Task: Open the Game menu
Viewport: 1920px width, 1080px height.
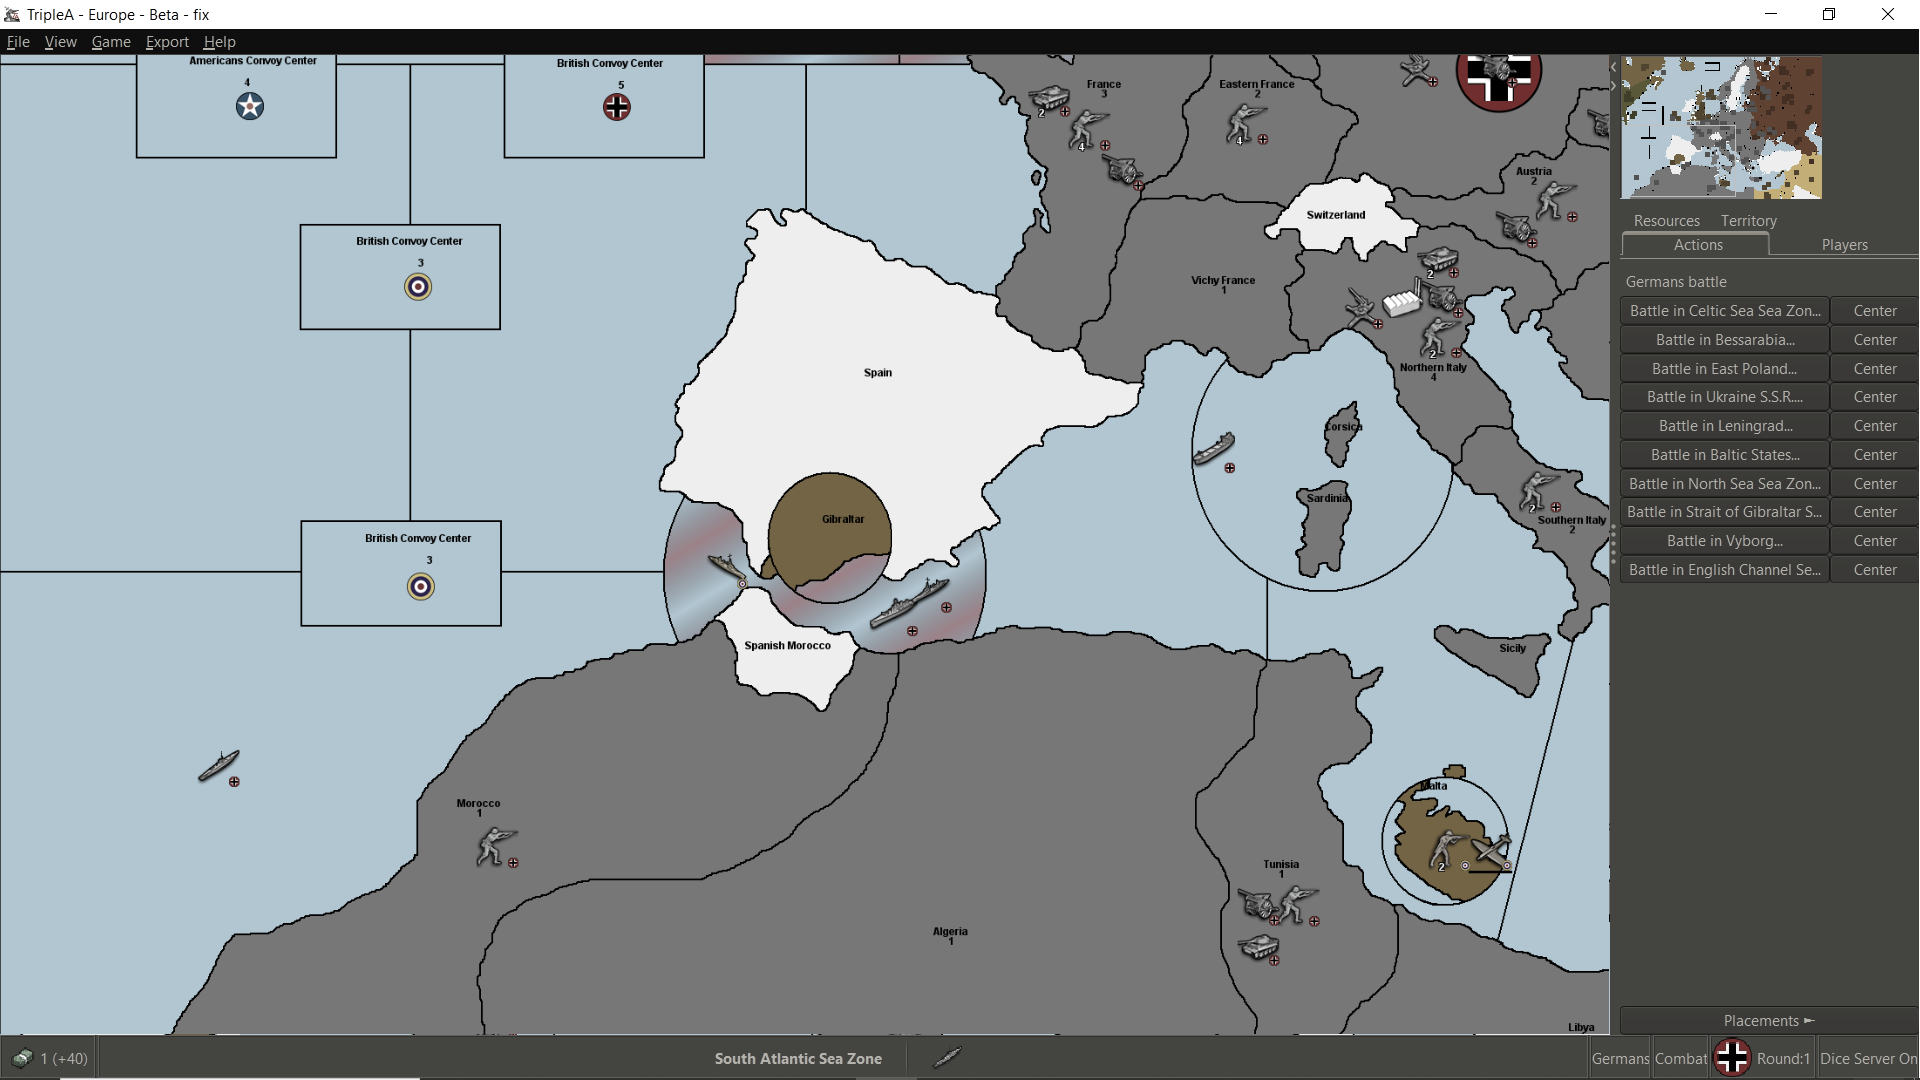Action: 111,42
